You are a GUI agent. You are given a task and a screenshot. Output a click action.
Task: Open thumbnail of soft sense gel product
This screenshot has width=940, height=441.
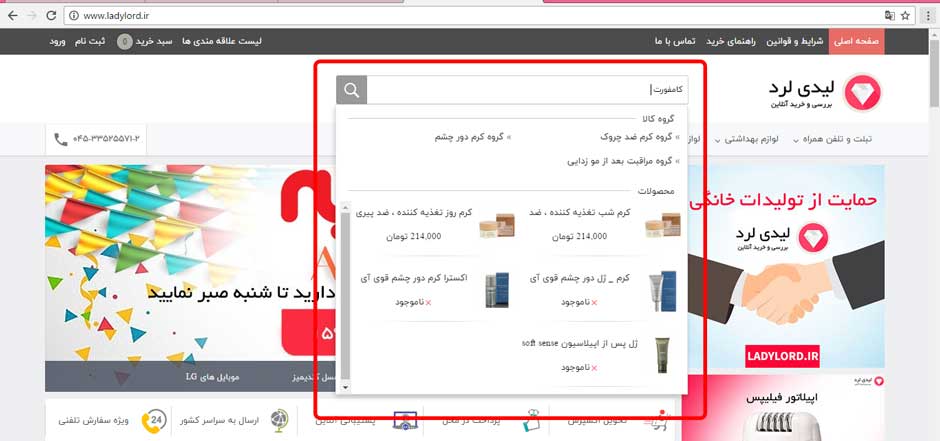click(x=662, y=355)
